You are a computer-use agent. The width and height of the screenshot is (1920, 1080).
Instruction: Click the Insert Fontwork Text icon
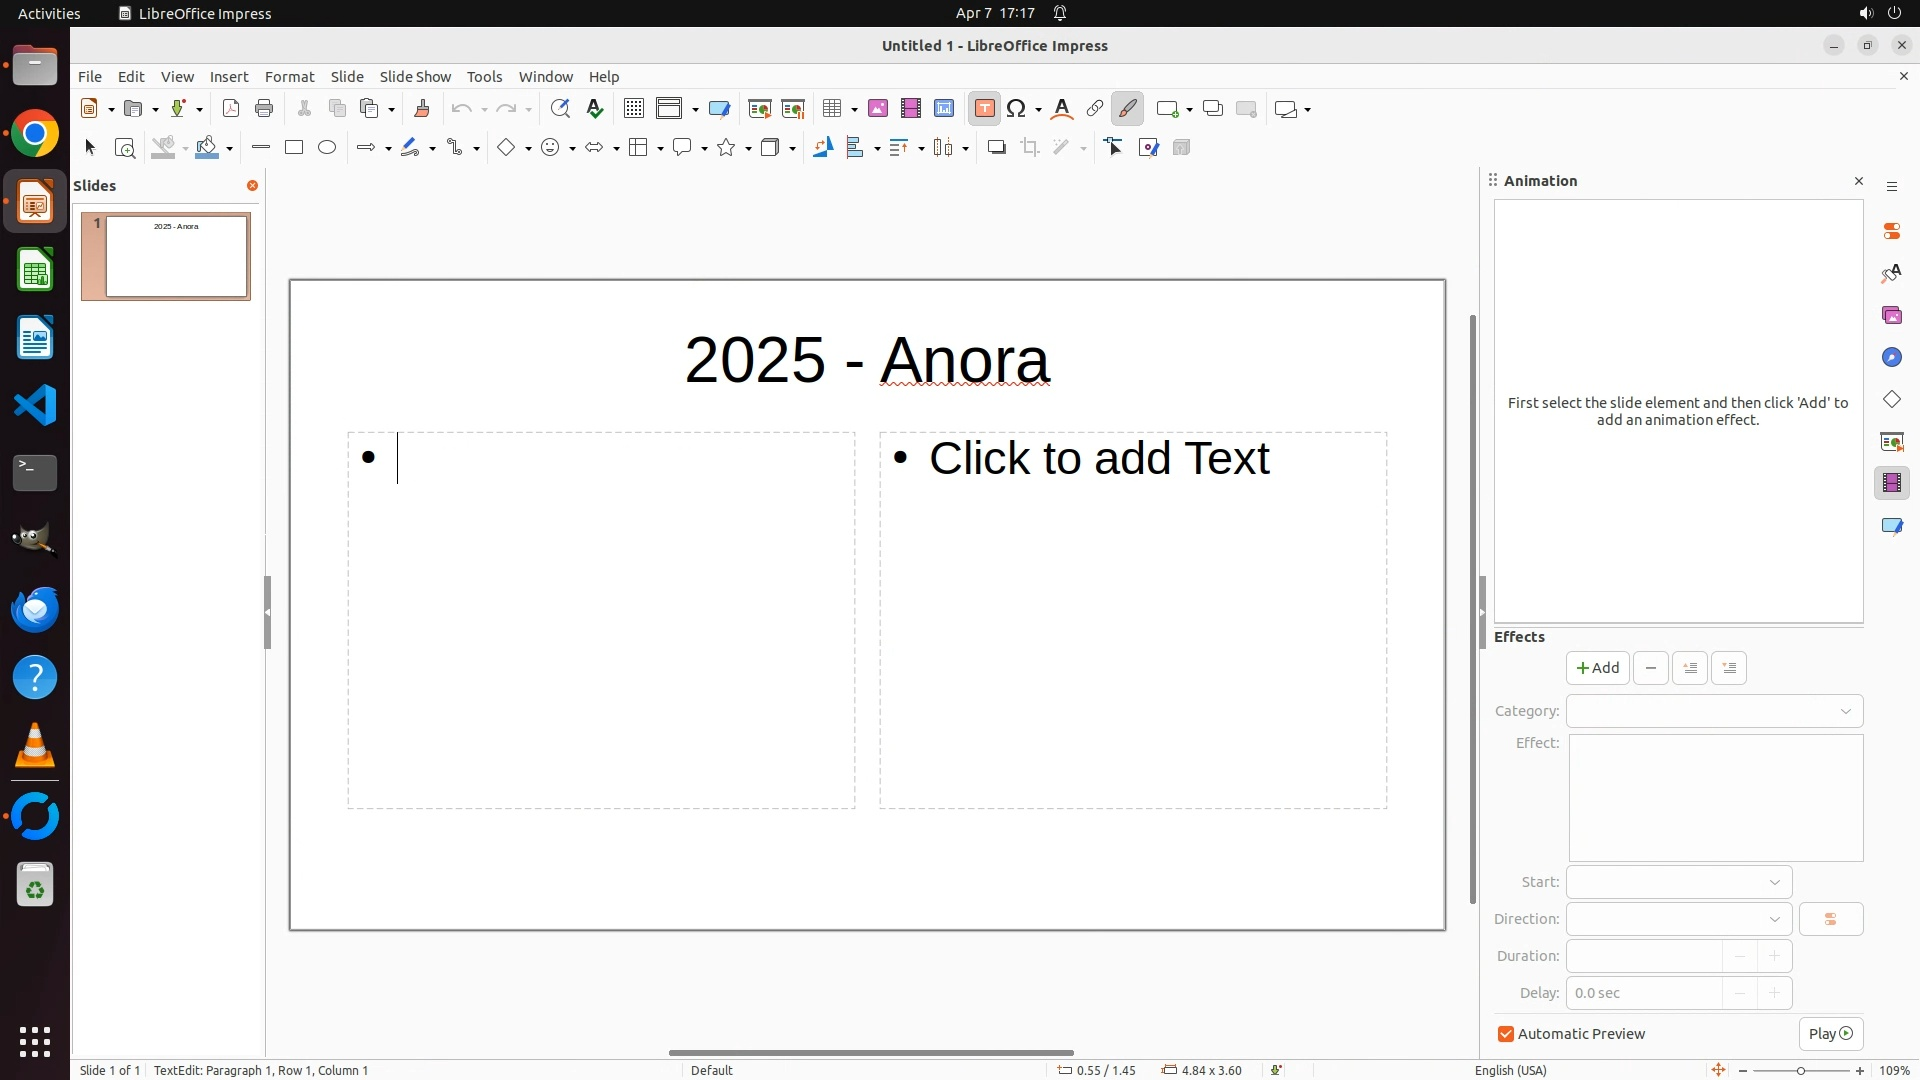[1062, 109]
